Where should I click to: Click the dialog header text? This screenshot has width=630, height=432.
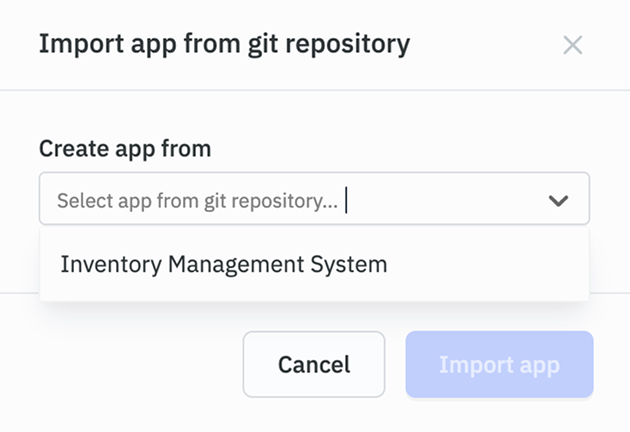tap(224, 44)
